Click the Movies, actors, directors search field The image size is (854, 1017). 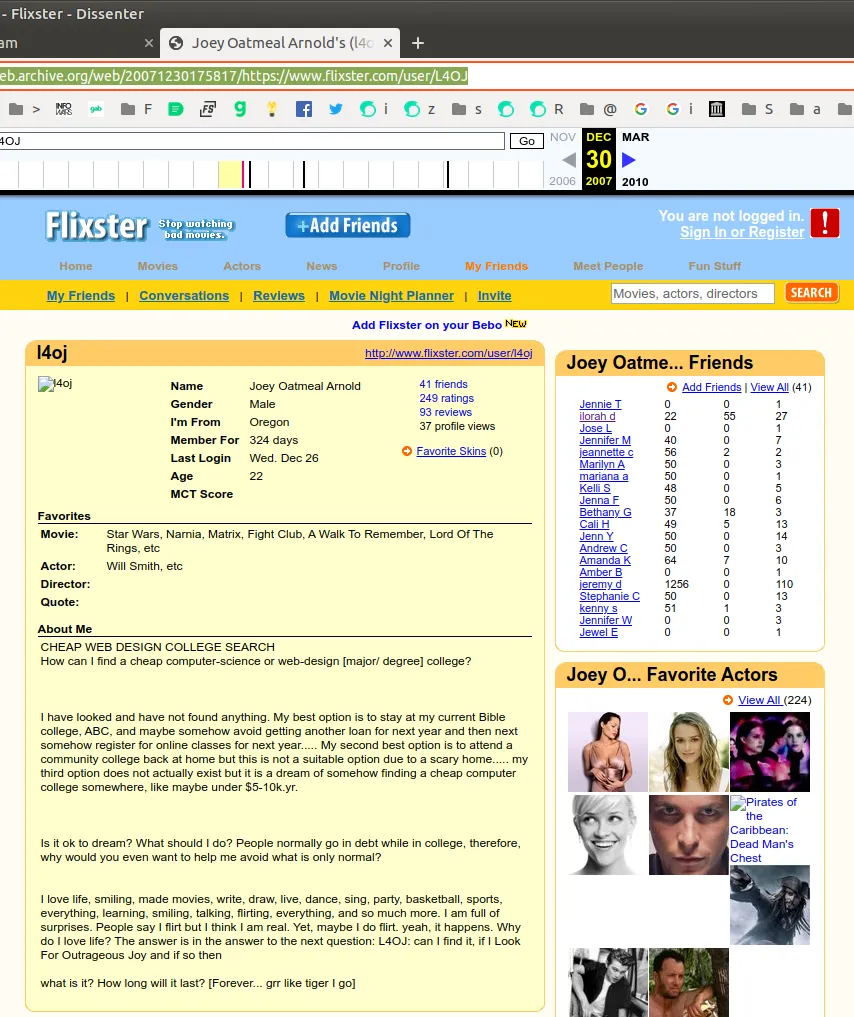[x=693, y=293]
